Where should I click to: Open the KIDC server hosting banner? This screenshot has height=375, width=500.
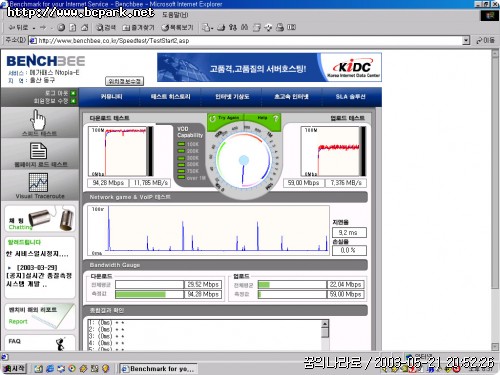269,67
